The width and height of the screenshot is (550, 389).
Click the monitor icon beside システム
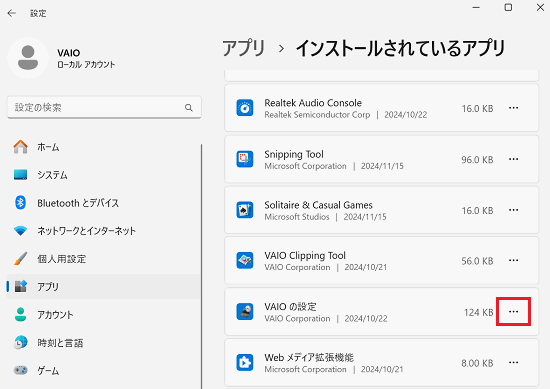click(20, 175)
